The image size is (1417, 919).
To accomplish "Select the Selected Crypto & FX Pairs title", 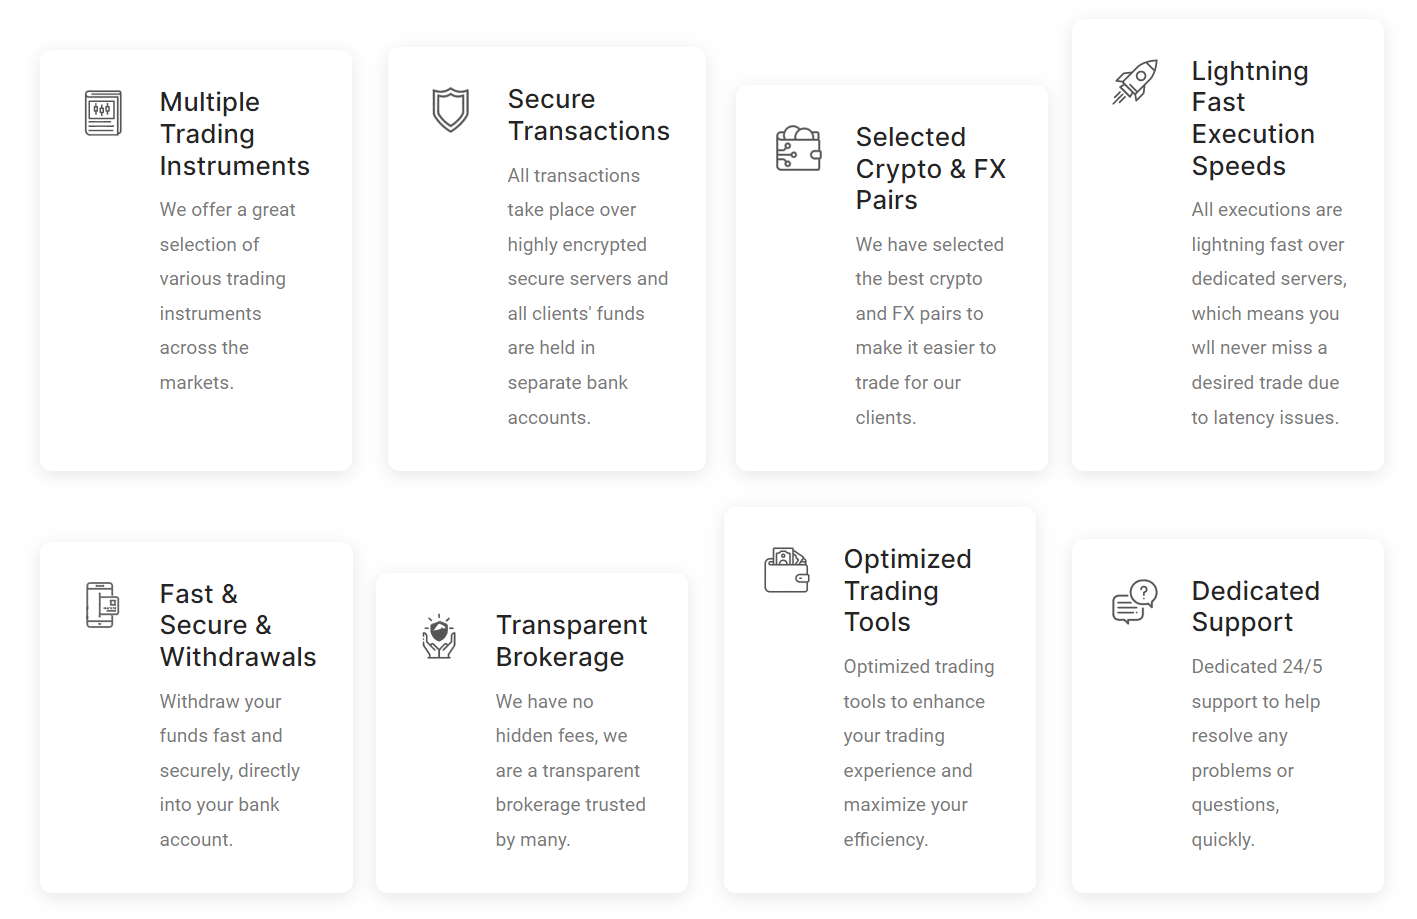I will (x=931, y=168).
